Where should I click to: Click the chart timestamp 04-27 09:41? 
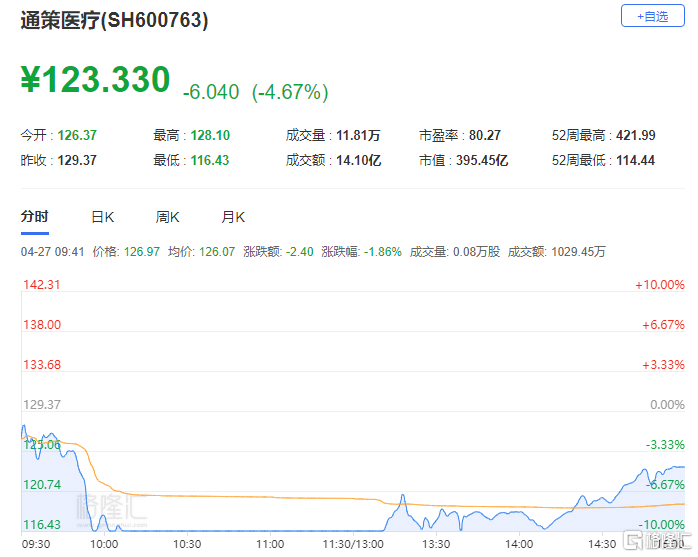(53, 252)
